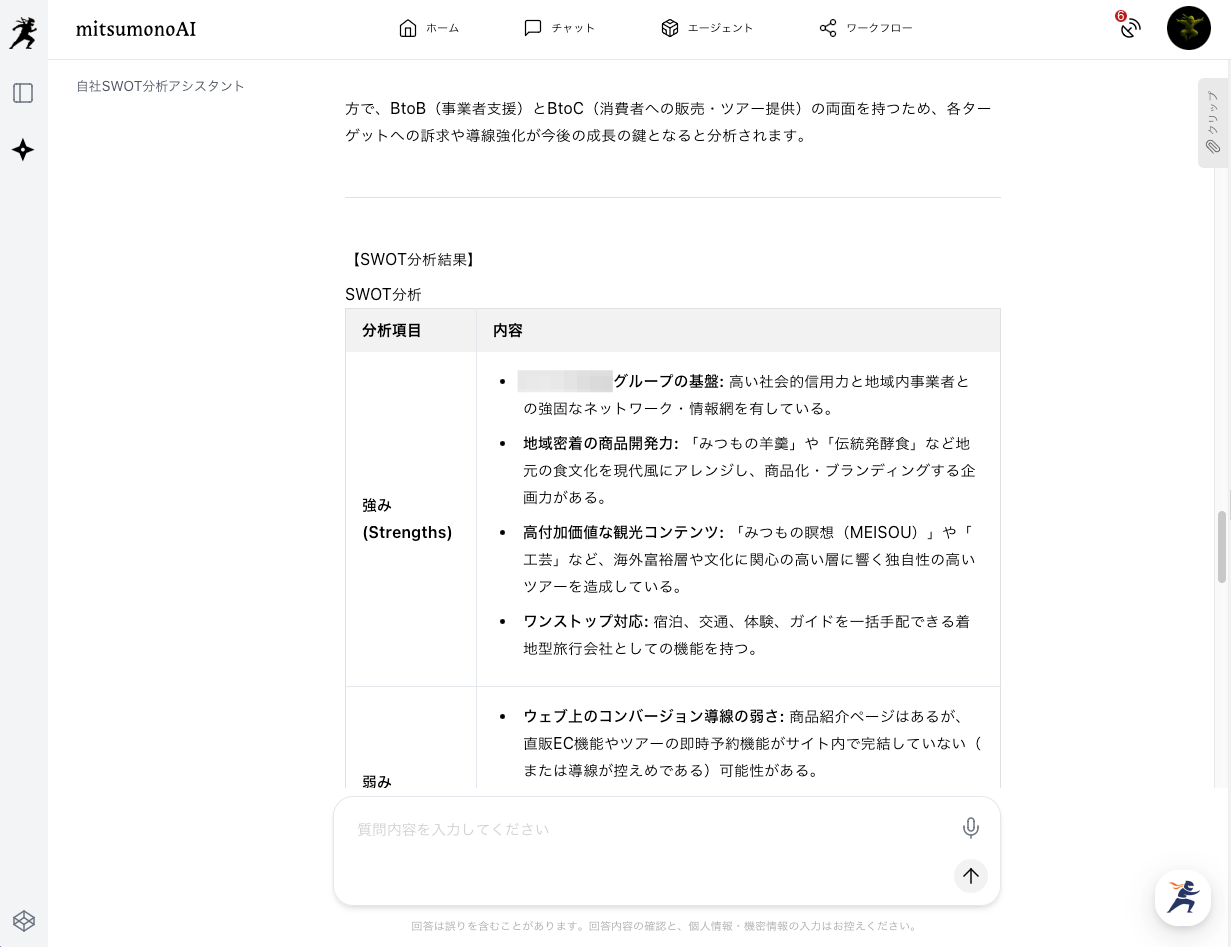Image resolution: width=1231 pixels, height=947 pixels.
Task: Open the user profile avatar
Action: pyautogui.click(x=1188, y=28)
